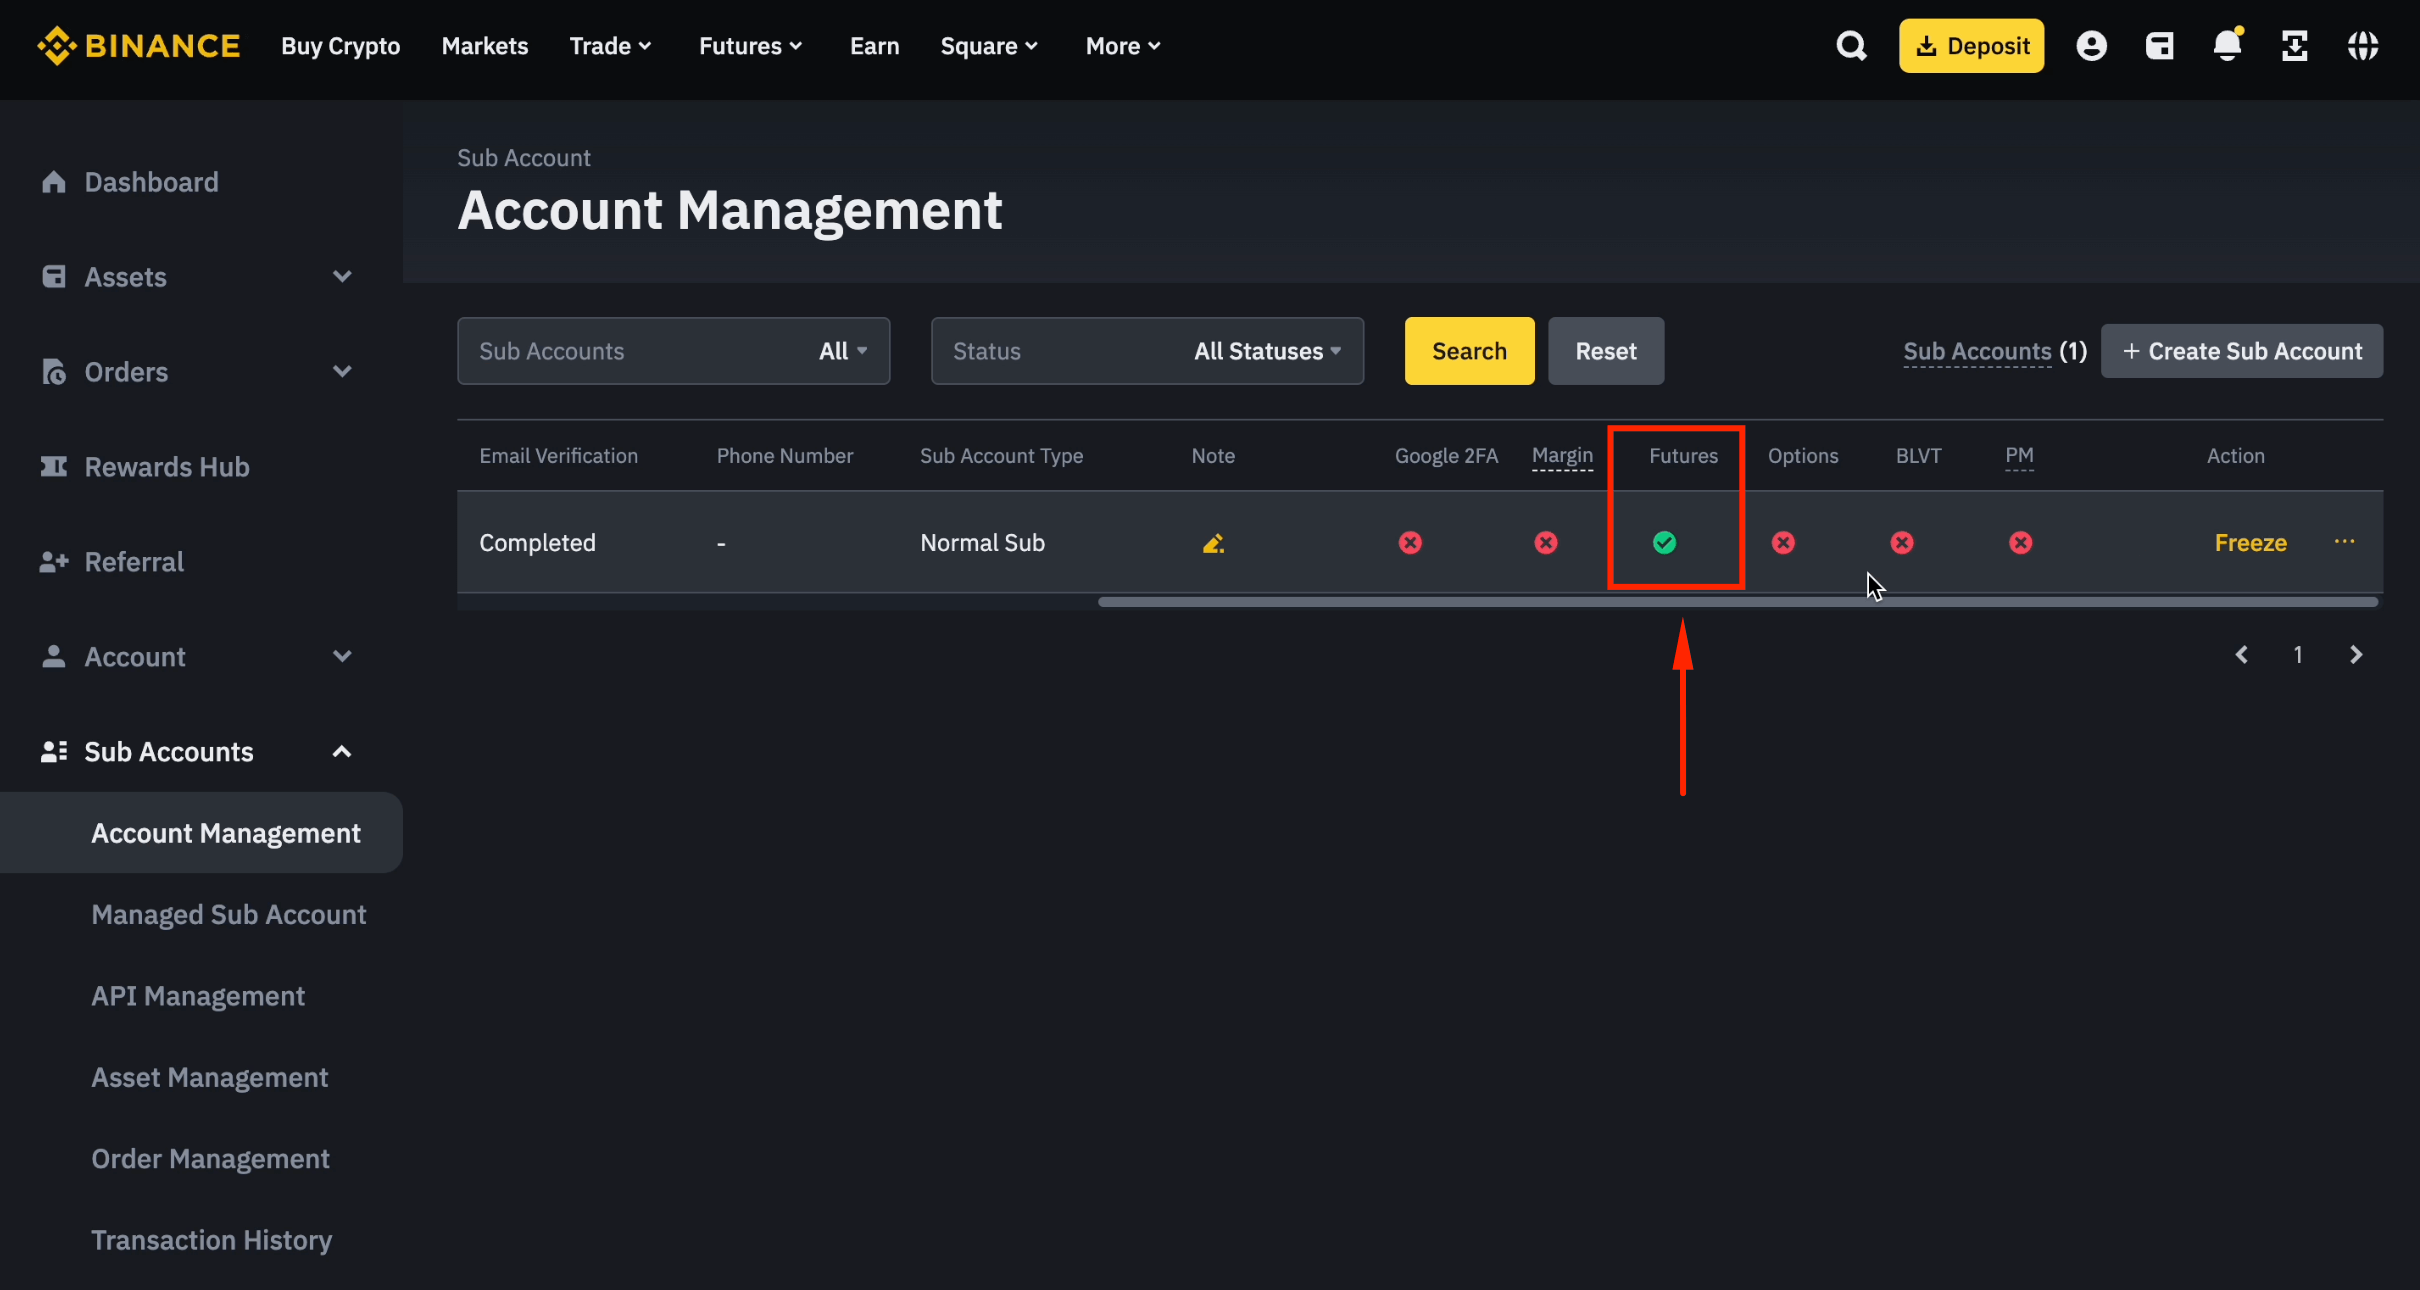Open the search magnifier icon
The height and width of the screenshot is (1290, 2420).
pyautogui.click(x=1851, y=45)
